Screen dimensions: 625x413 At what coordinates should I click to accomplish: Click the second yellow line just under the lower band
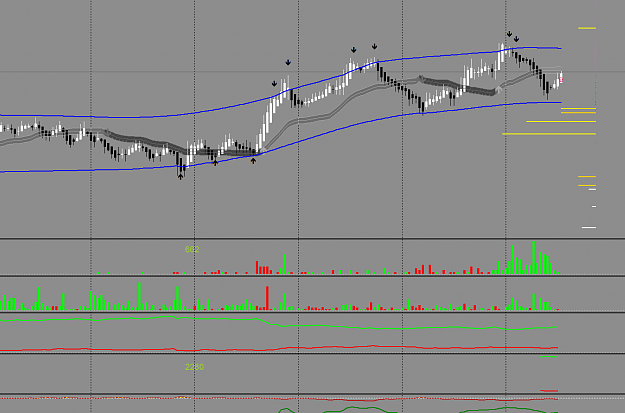coord(578,113)
